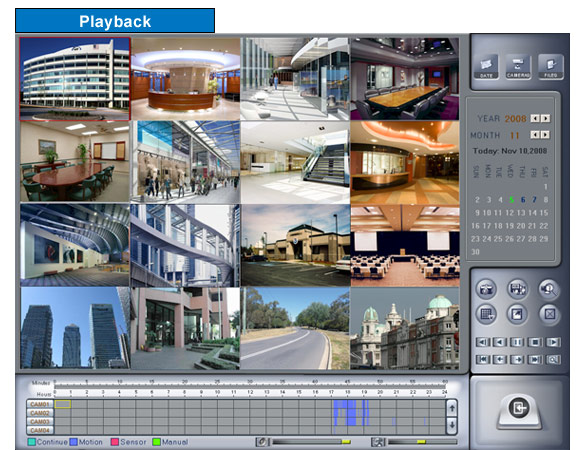
Task: Pause the playback
Action: click(517, 342)
